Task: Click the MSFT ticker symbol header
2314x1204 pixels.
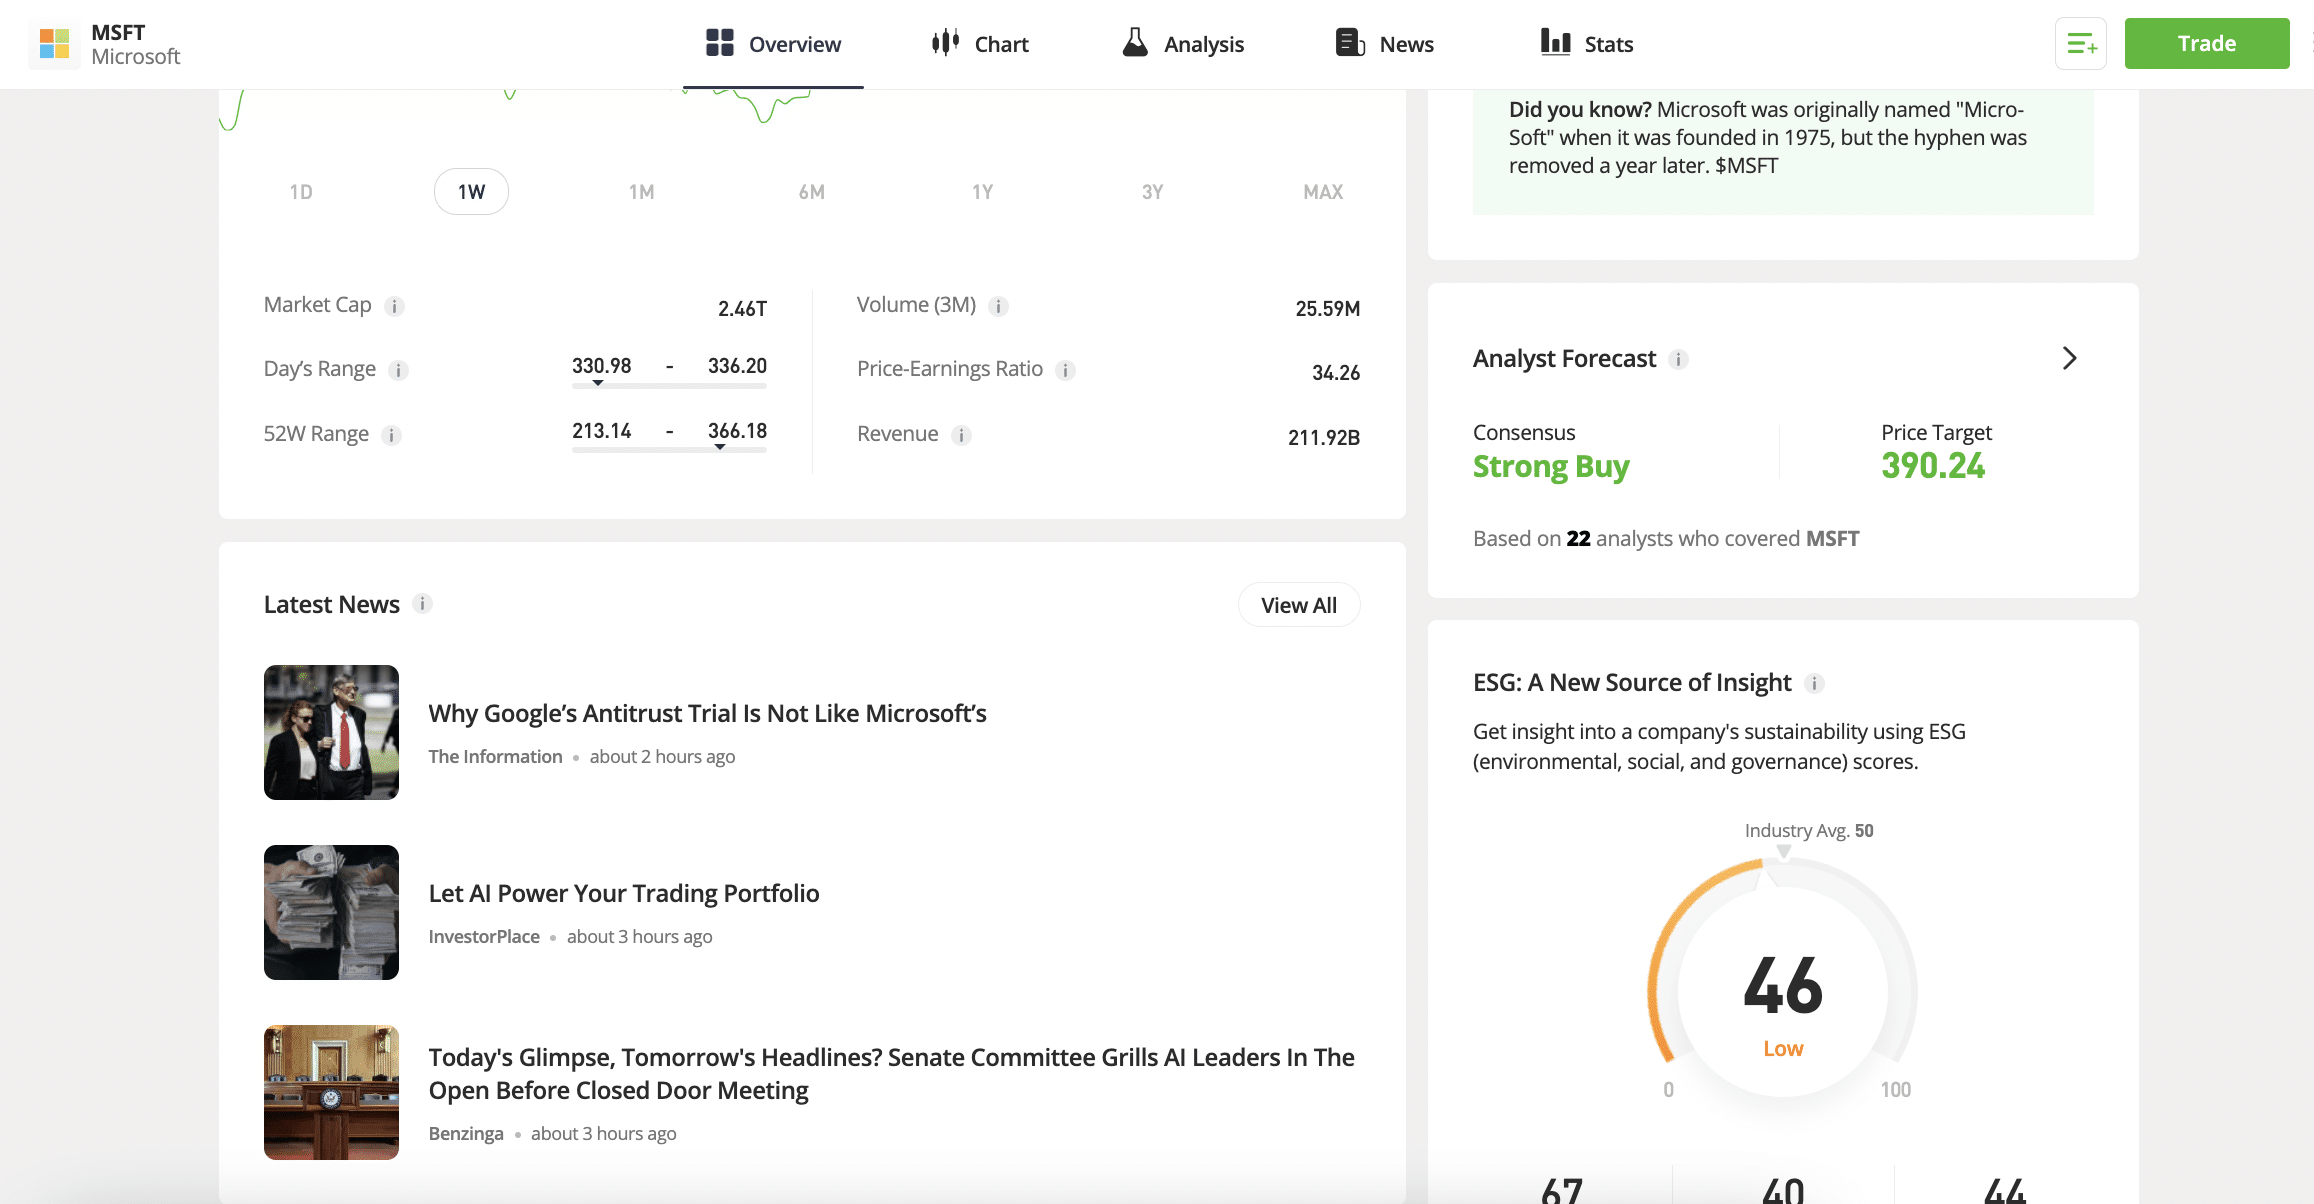Action: coord(118,32)
